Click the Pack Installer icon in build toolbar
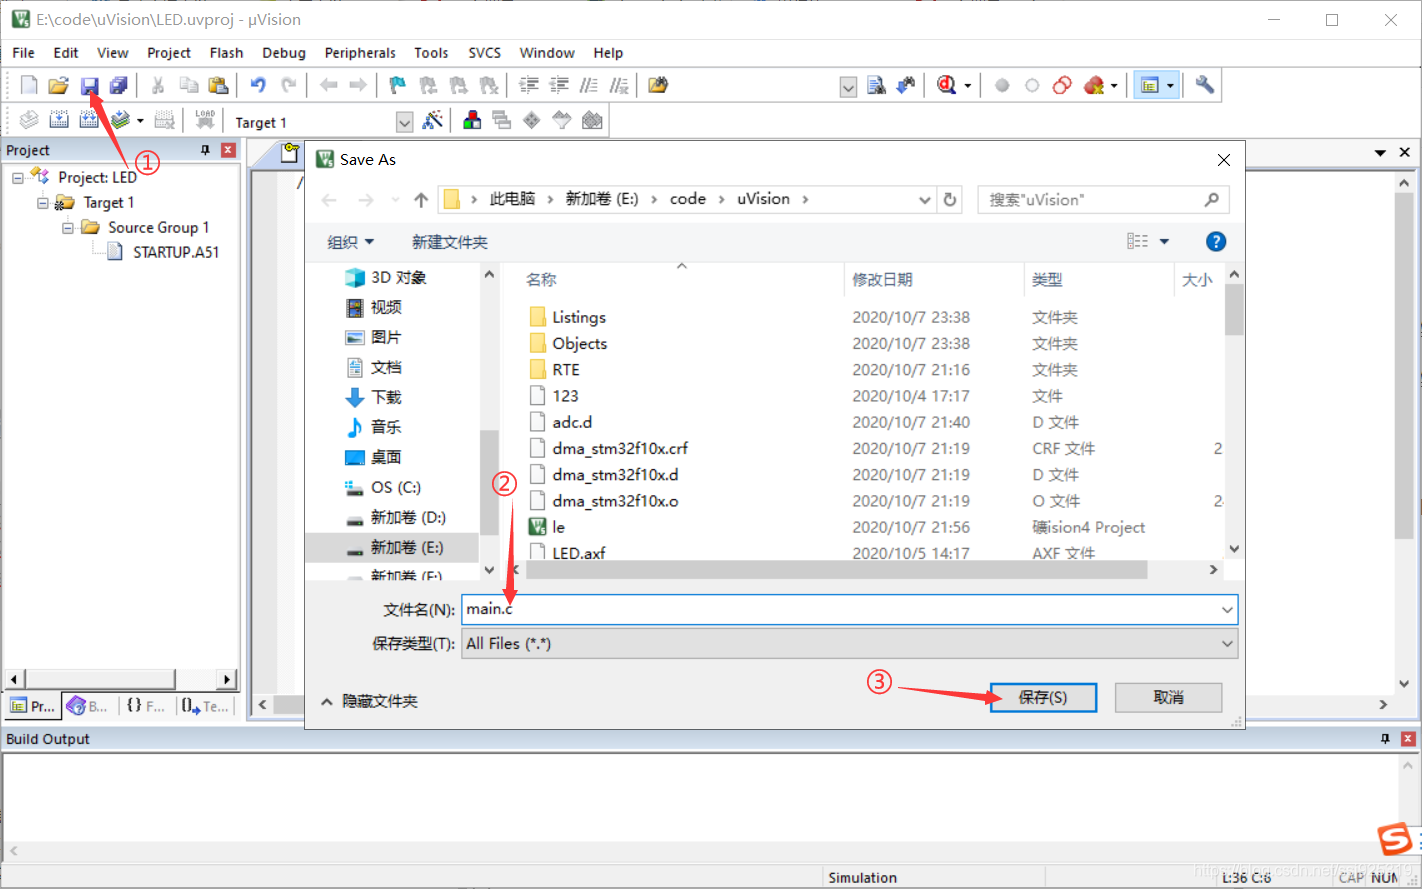 point(593,121)
